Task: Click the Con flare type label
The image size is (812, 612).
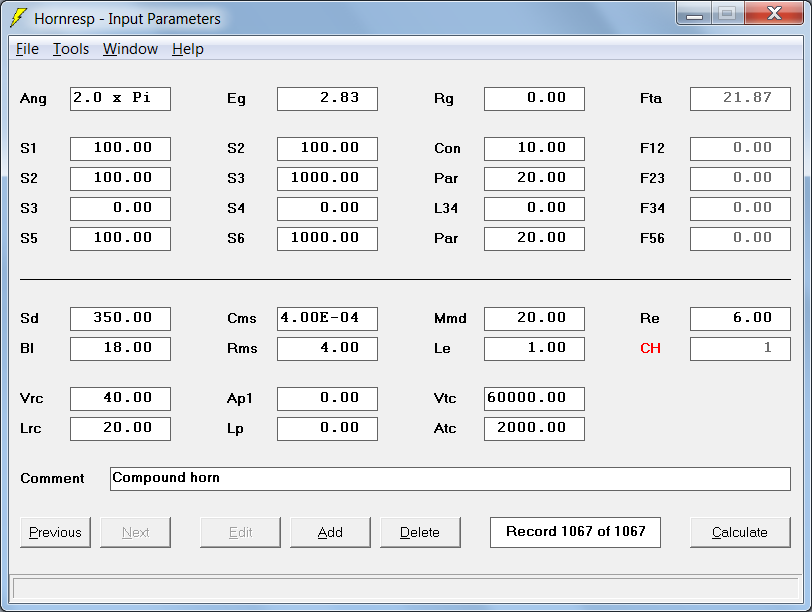Action: [447, 149]
